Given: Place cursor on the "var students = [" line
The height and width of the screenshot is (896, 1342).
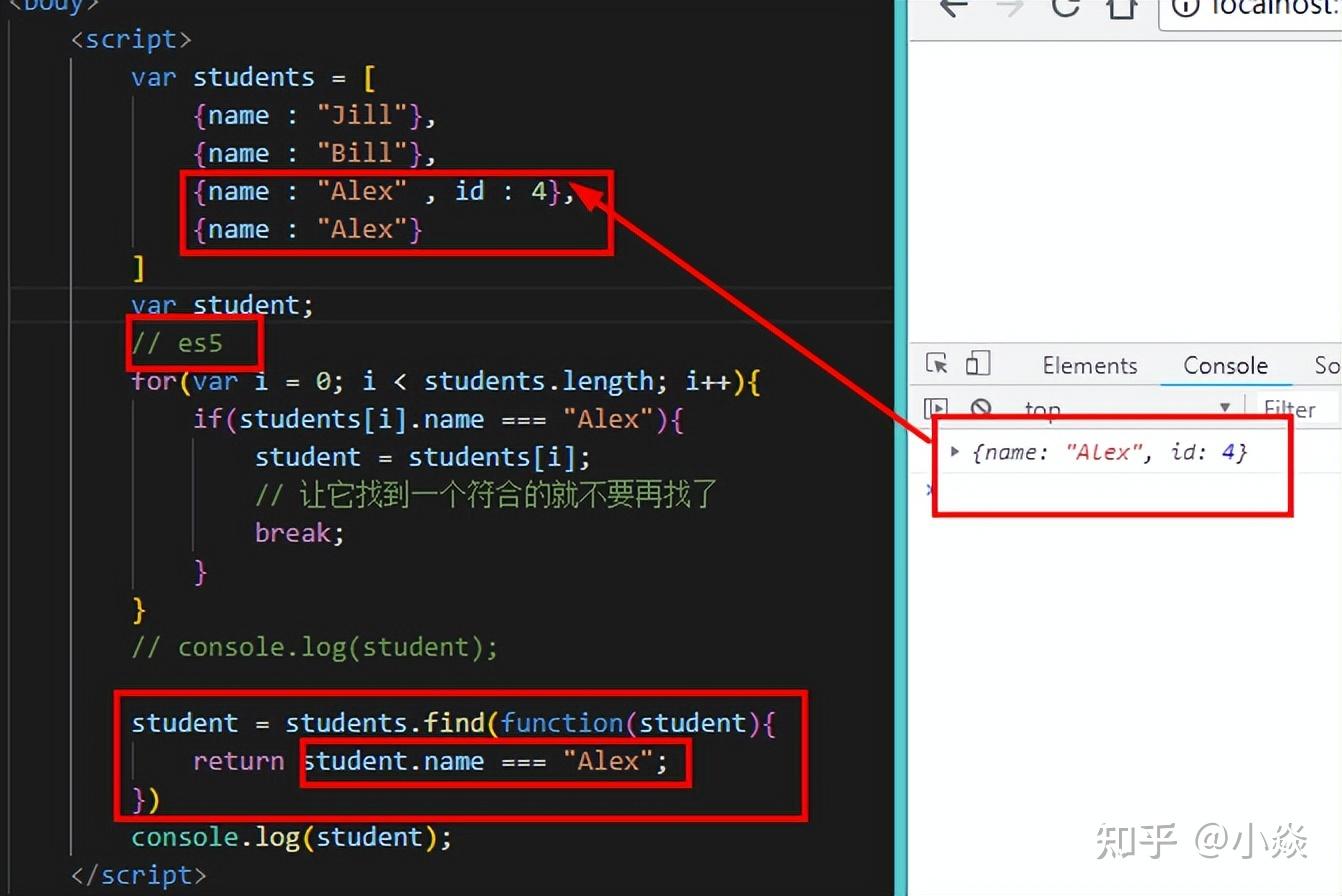Looking at the screenshot, I should tap(254, 77).
